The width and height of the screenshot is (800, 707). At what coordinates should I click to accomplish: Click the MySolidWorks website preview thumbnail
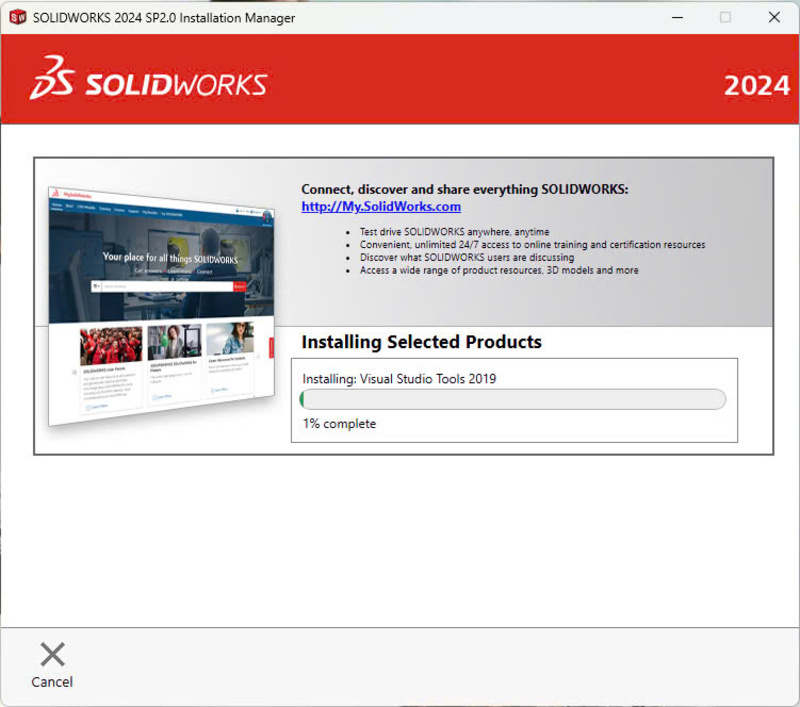[161, 306]
